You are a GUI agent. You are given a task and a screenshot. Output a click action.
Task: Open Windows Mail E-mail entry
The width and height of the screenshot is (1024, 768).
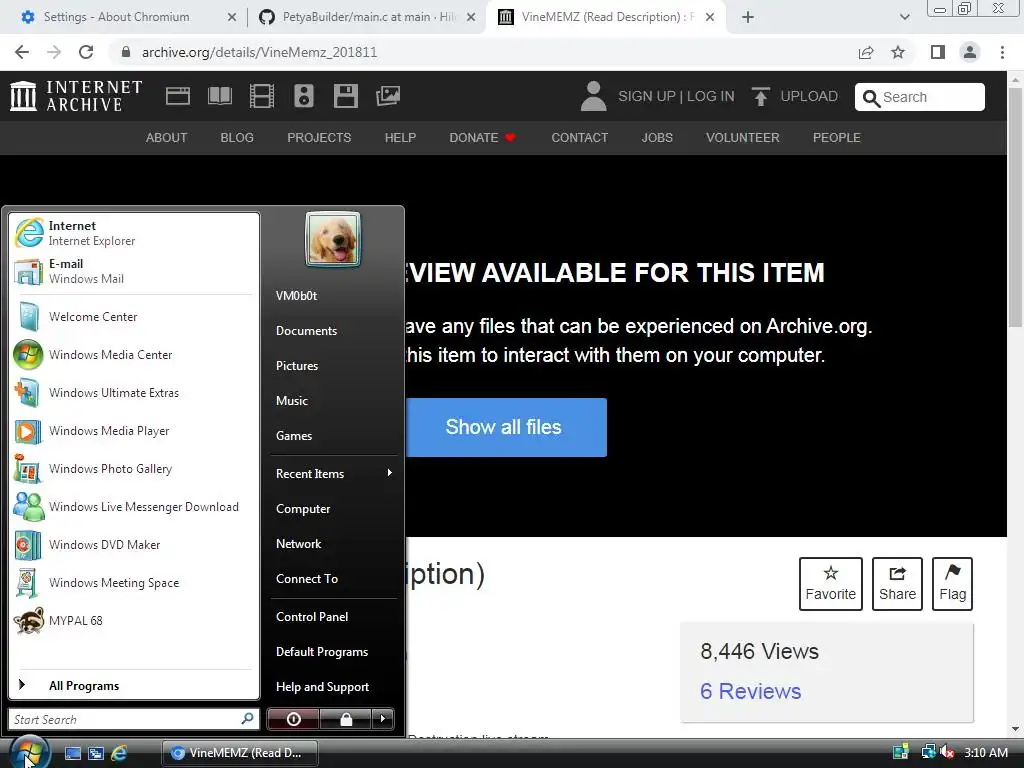[x=134, y=271]
